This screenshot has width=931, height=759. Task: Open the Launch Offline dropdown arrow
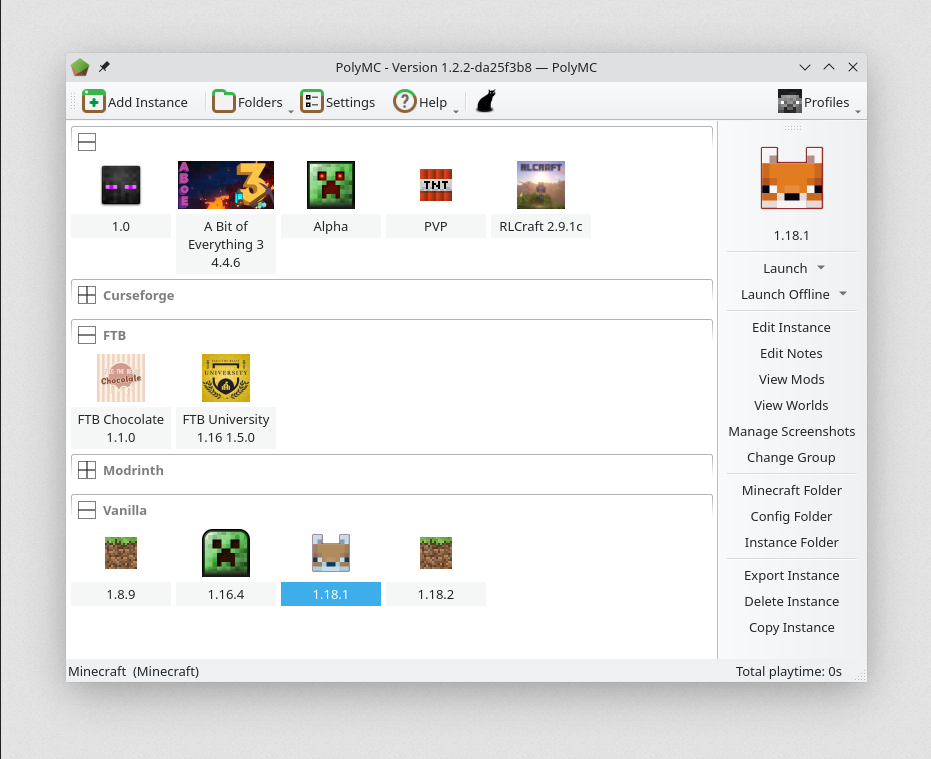843,294
